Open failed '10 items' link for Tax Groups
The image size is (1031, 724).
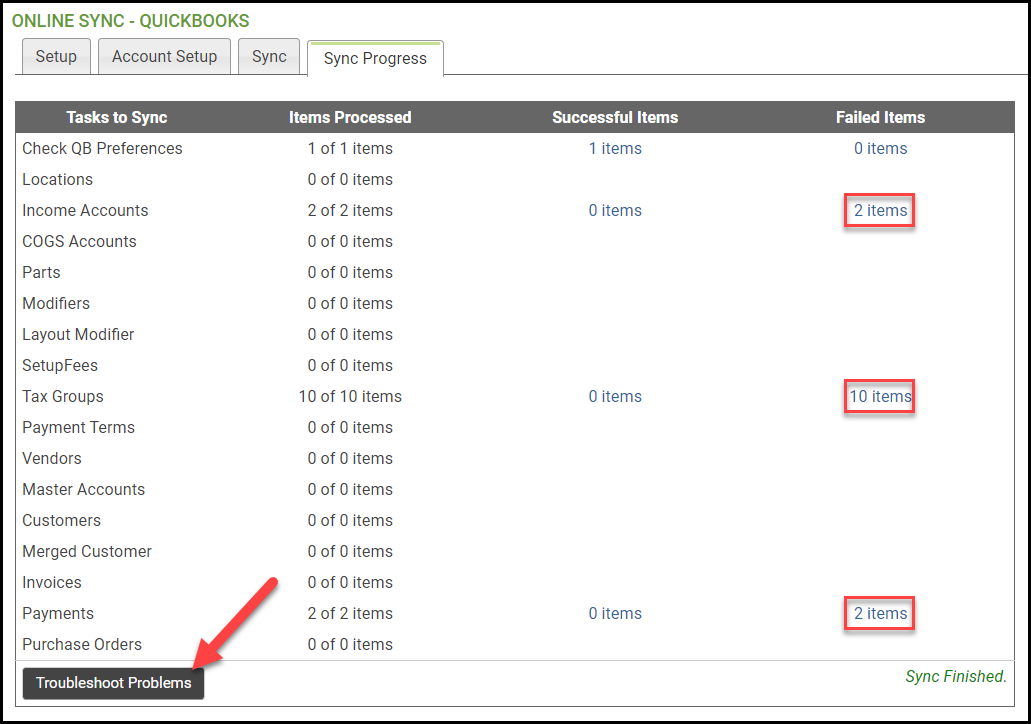[880, 397]
